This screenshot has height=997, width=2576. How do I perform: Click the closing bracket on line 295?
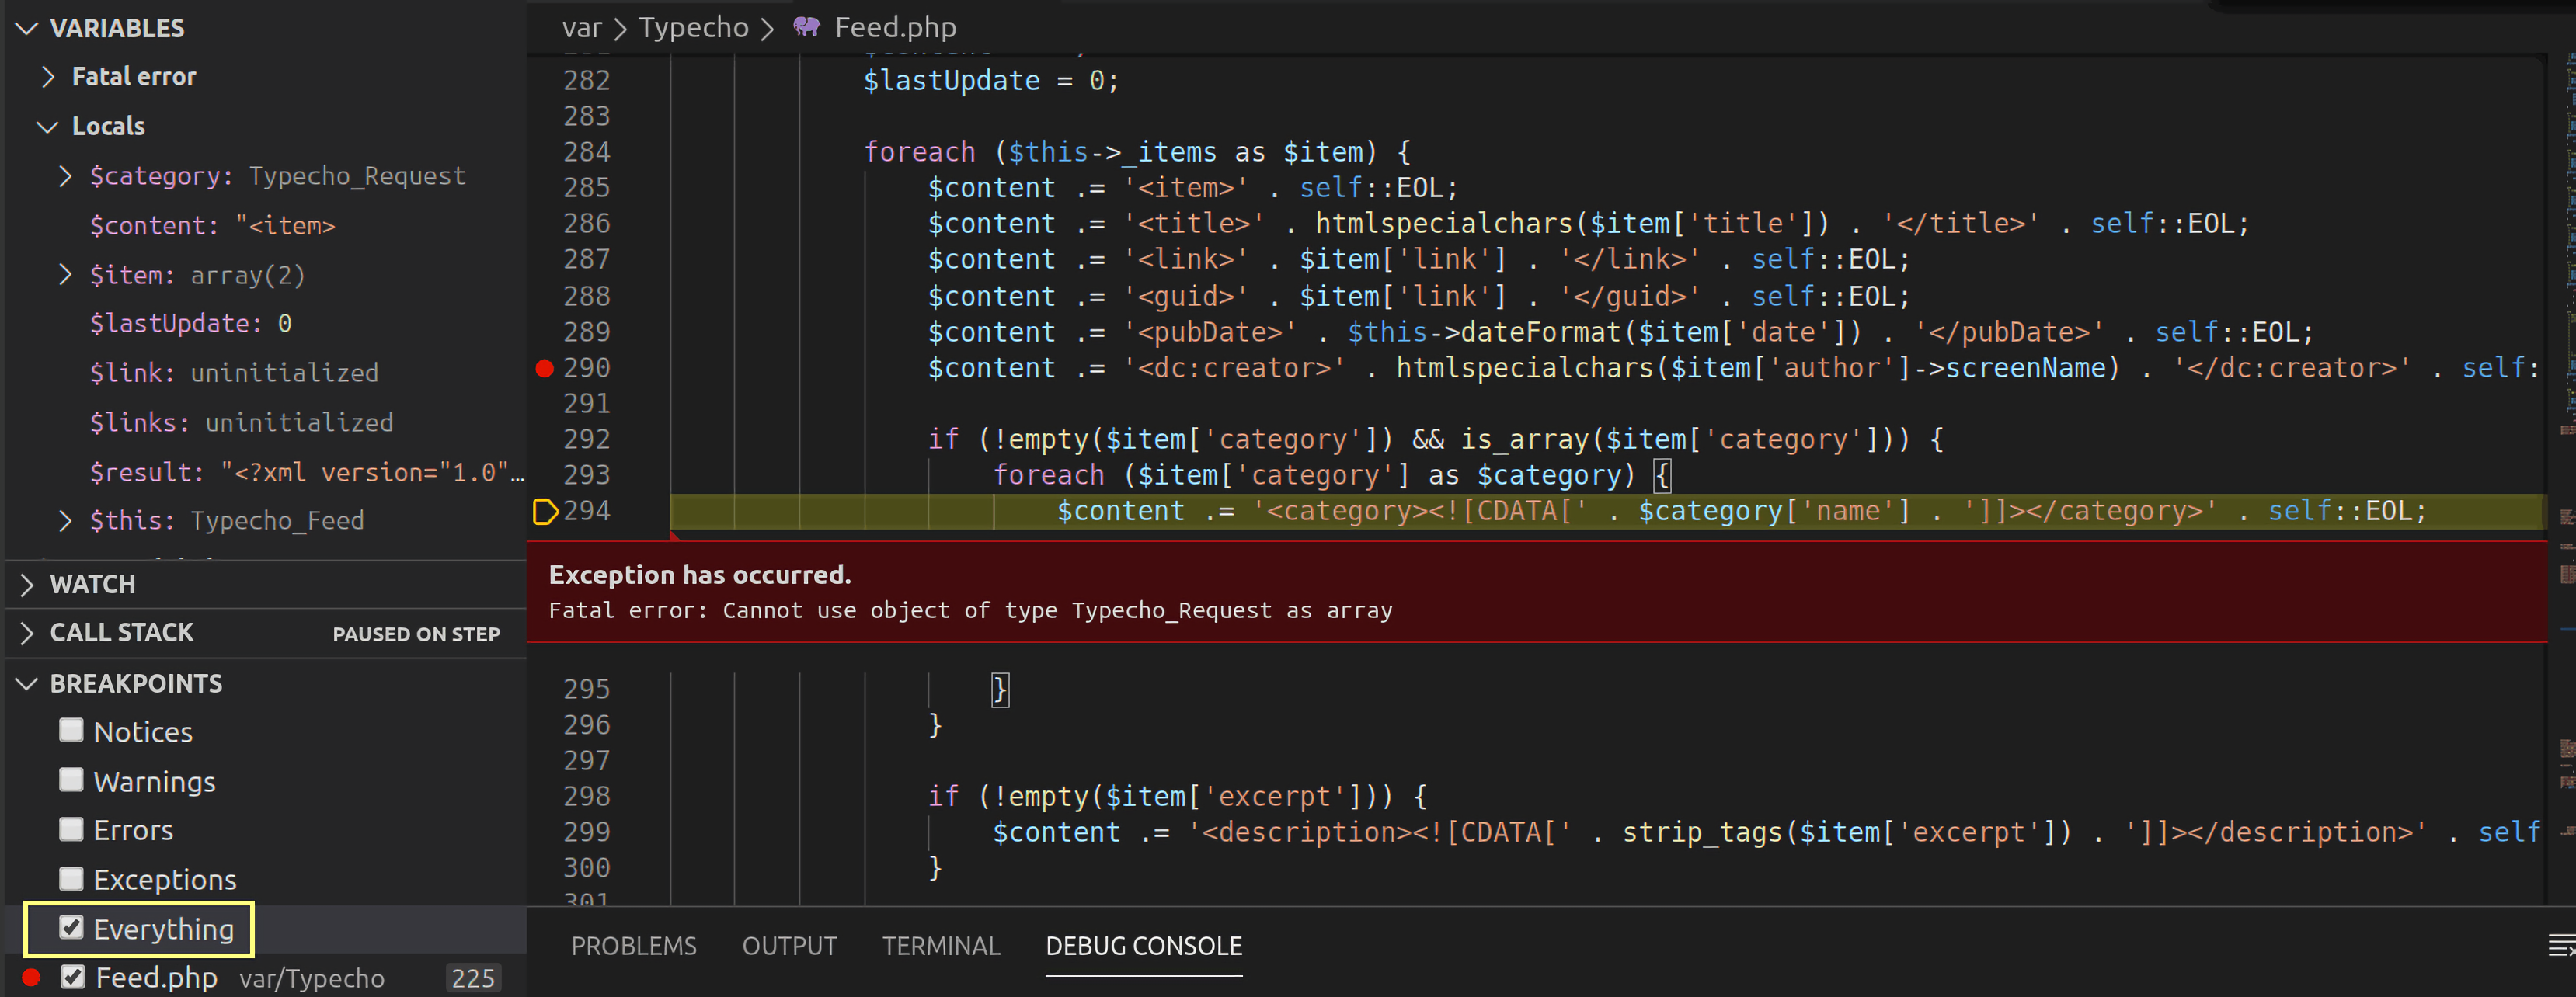click(999, 689)
